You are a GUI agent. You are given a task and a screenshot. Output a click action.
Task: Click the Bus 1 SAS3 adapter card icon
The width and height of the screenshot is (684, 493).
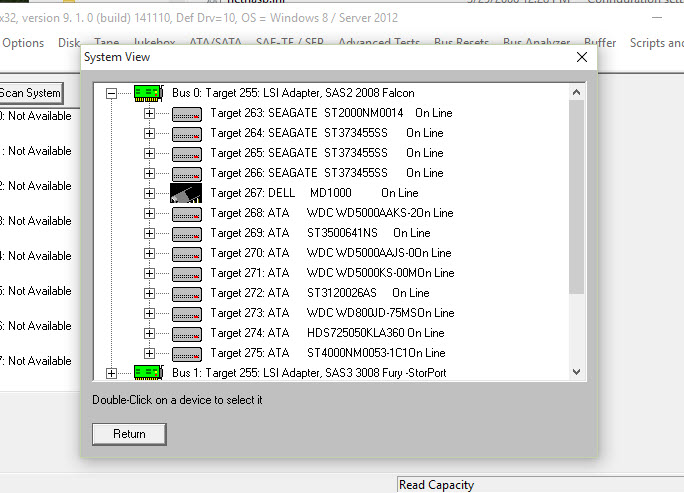pyautogui.click(x=149, y=373)
